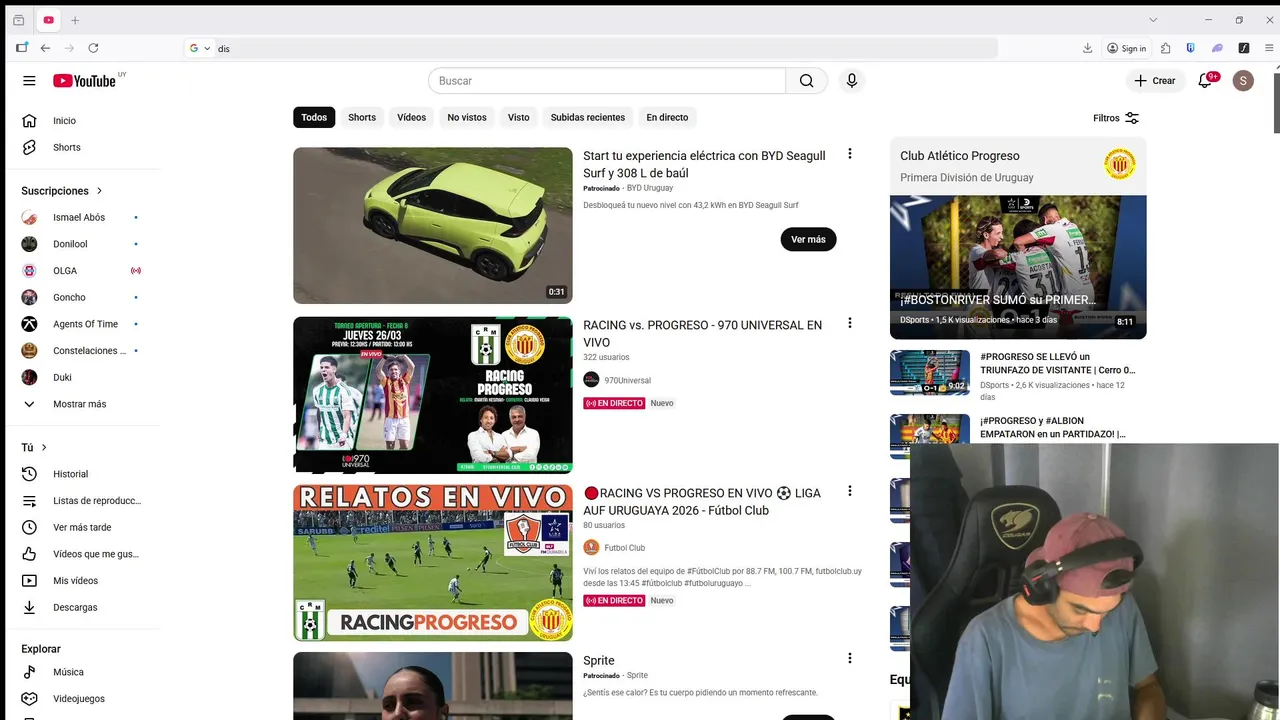Select the En directo filter chip
Screen dimensions: 1280x720
click(667, 118)
